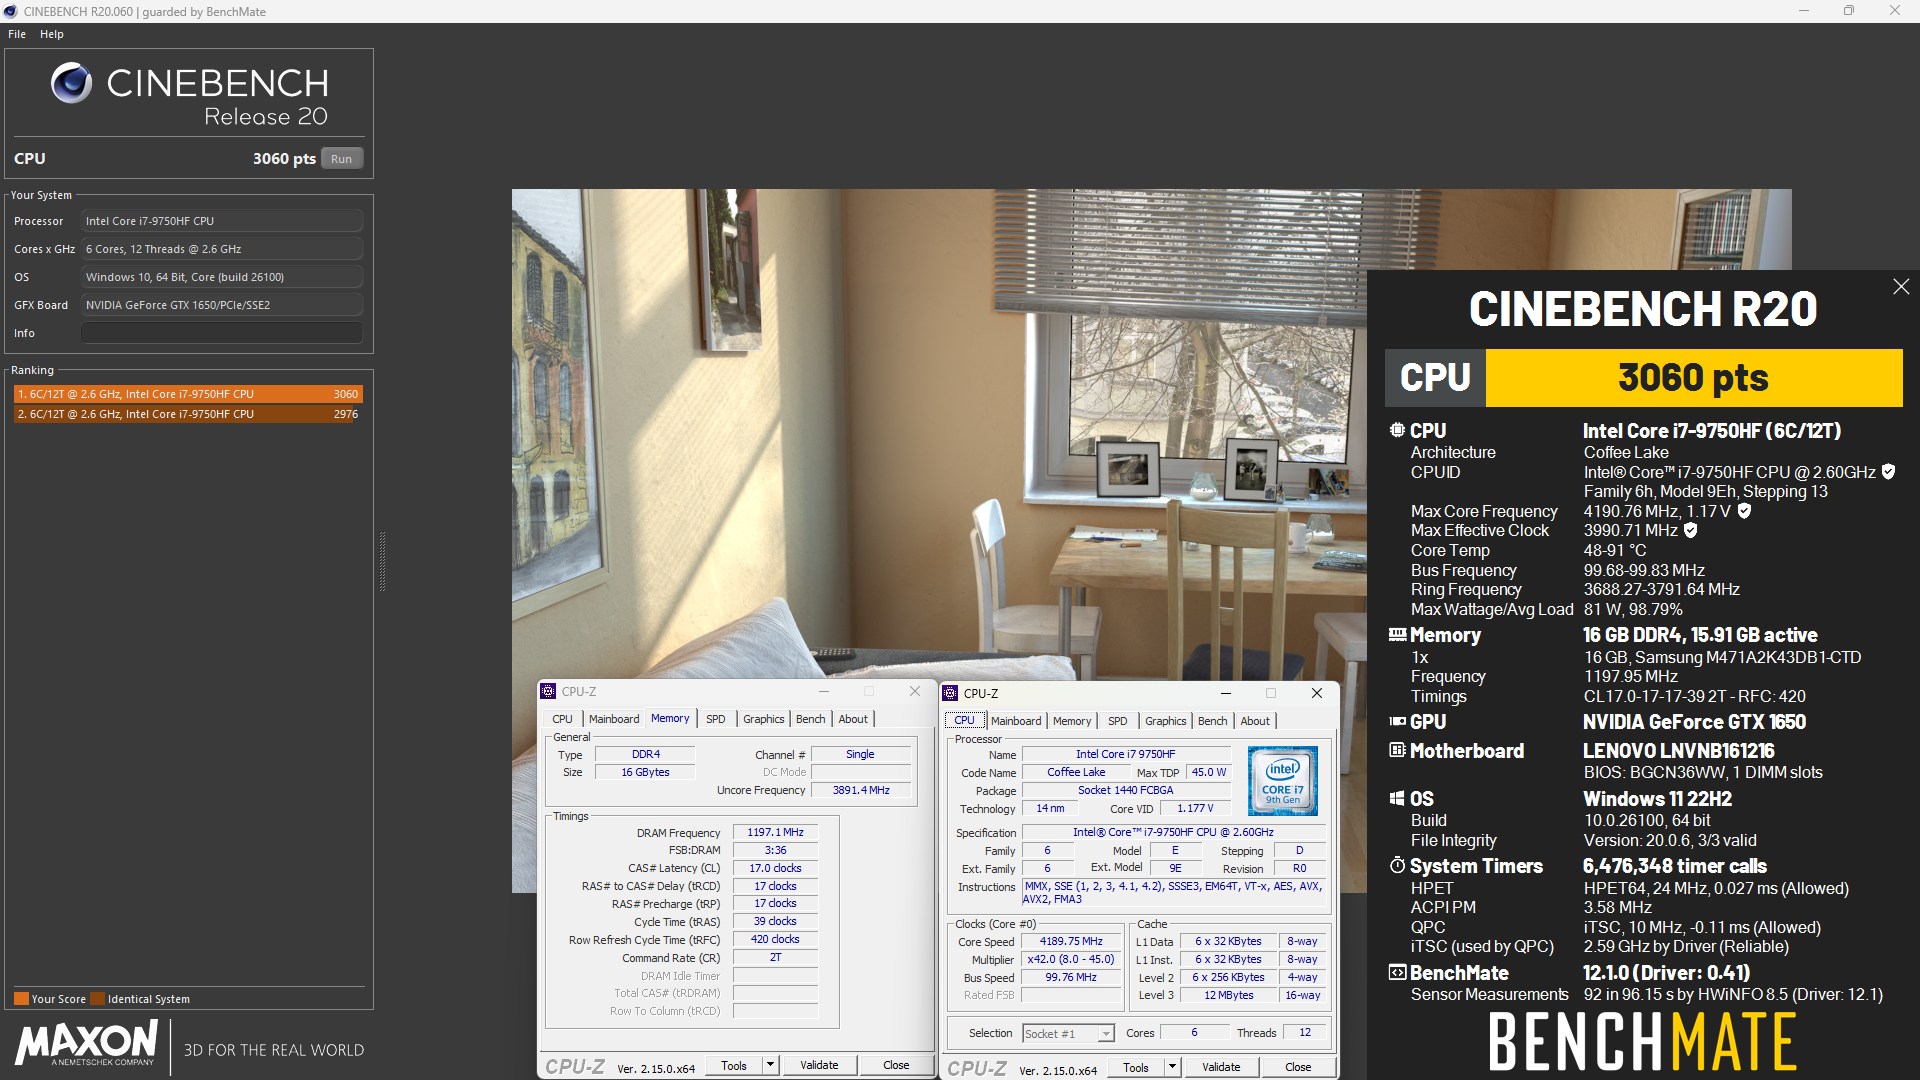1920x1080 pixels.
Task: Click Close button in left CPU-Z
Action: click(x=896, y=1065)
